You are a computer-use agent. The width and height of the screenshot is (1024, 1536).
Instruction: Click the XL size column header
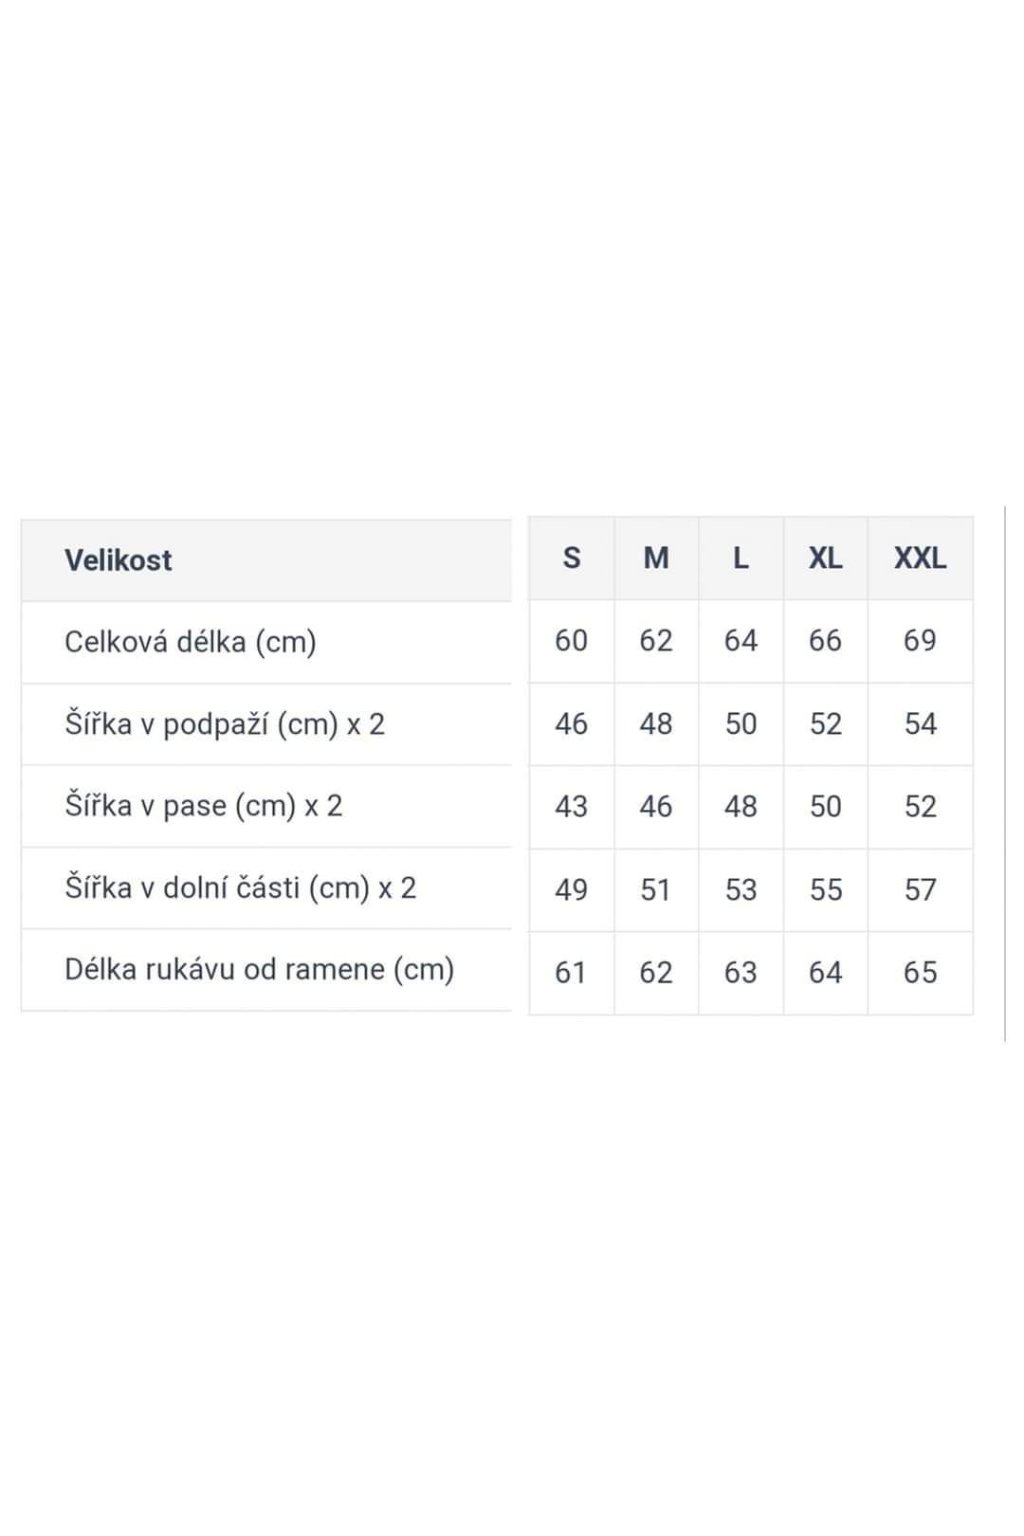[825, 558]
